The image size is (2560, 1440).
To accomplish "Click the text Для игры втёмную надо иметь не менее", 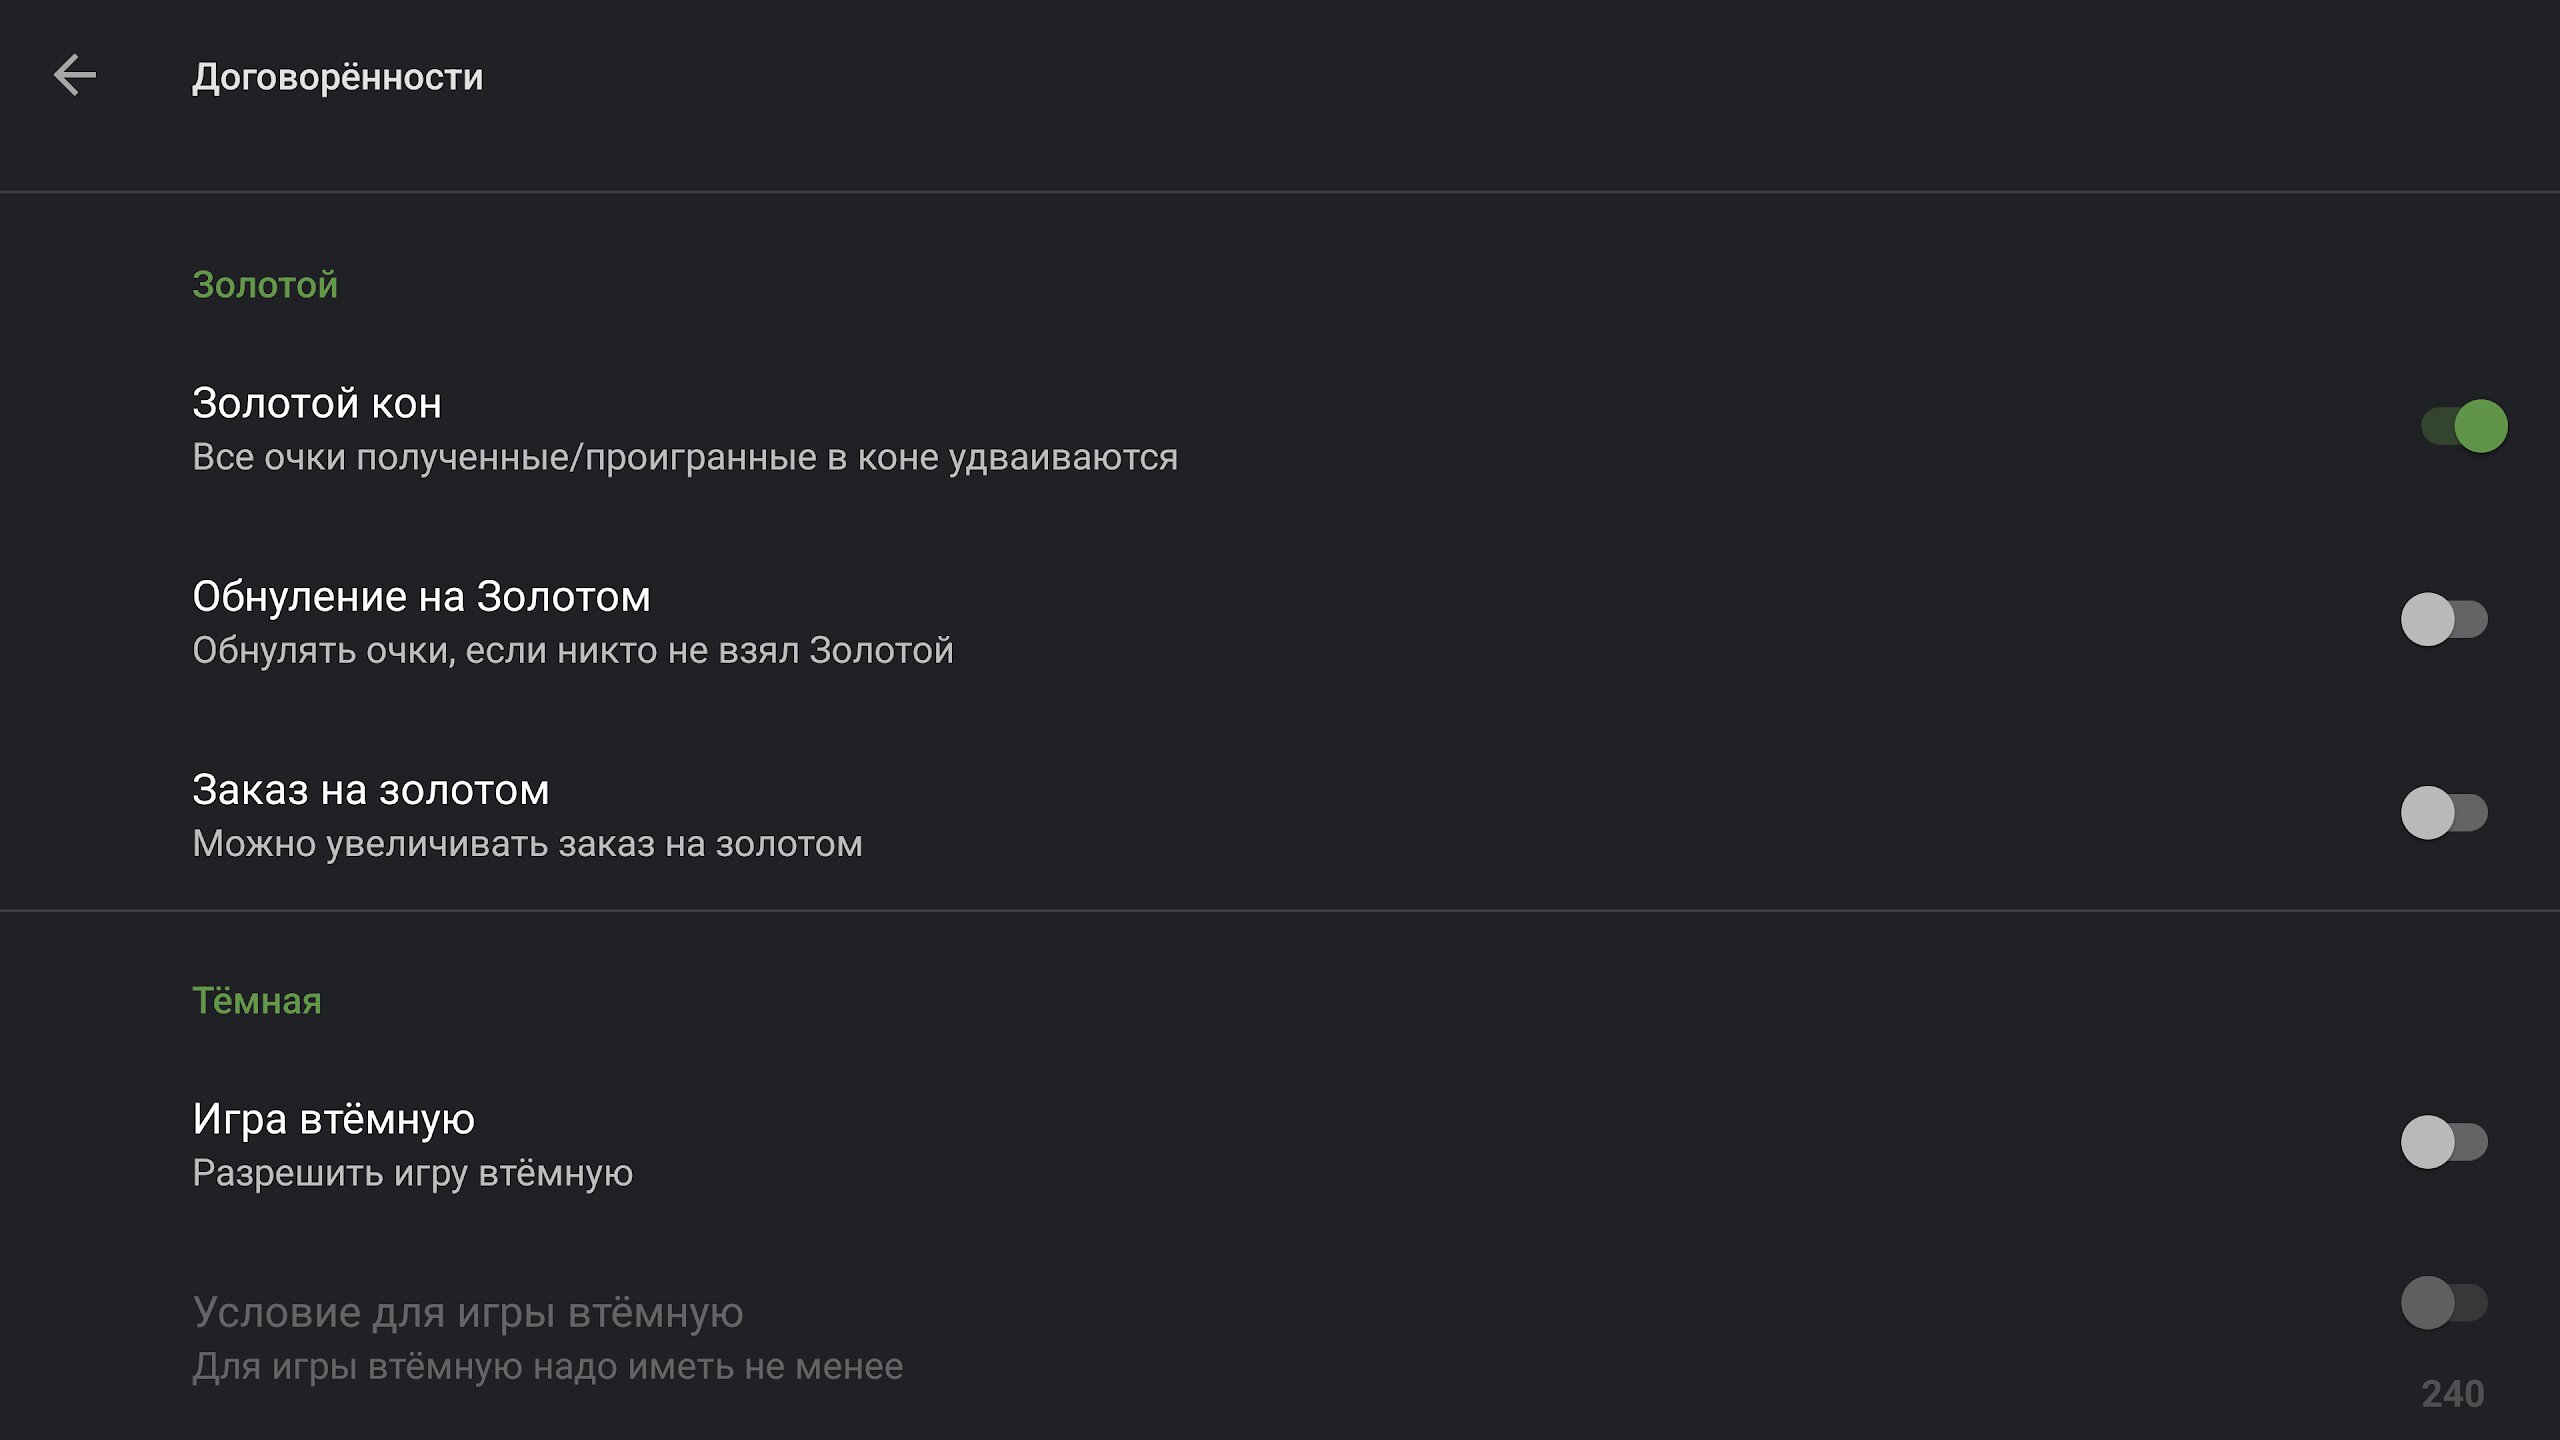I will 547,1366.
